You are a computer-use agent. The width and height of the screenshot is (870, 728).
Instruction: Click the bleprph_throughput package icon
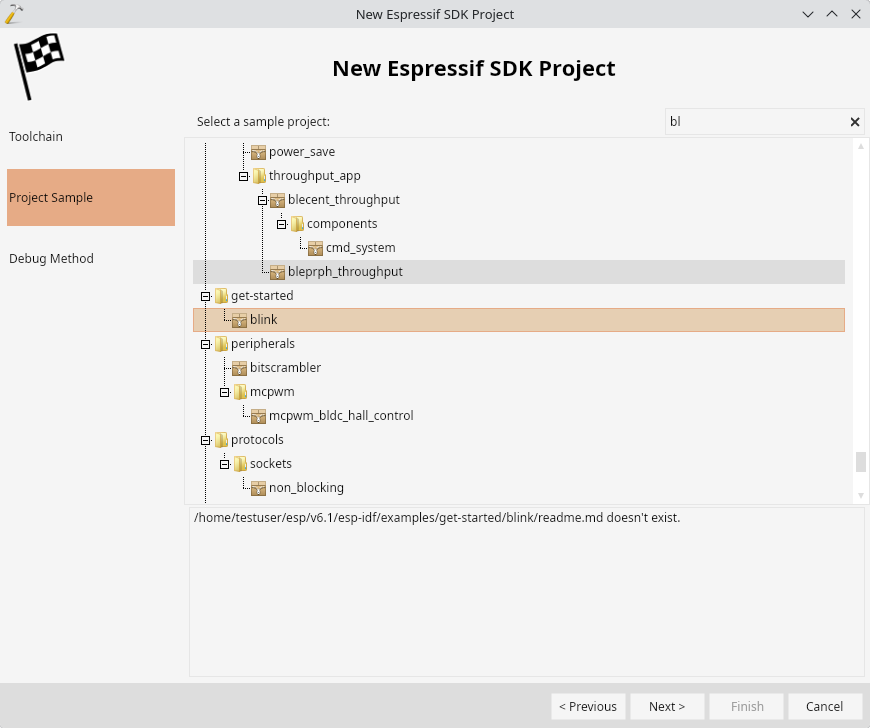[277, 272]
